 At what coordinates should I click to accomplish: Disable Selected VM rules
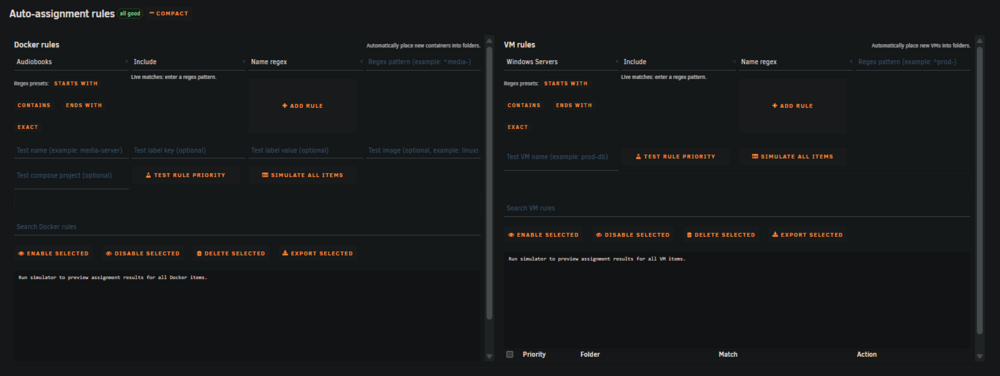pos(632,235)
